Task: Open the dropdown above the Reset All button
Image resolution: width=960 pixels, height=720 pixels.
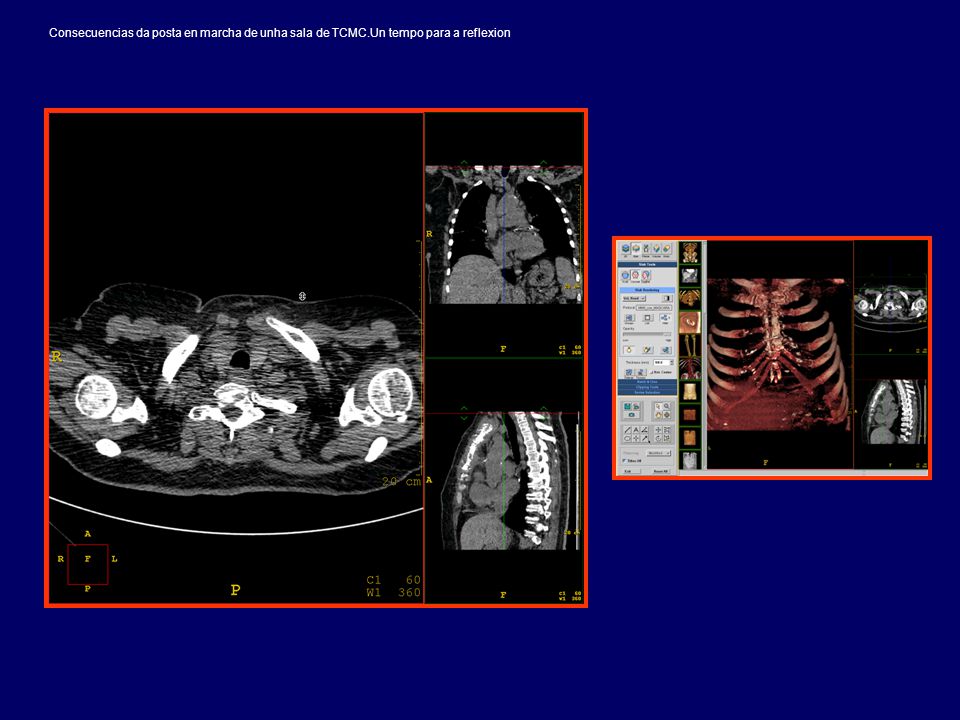Action: pyautogui.click(x=659, y=453)
